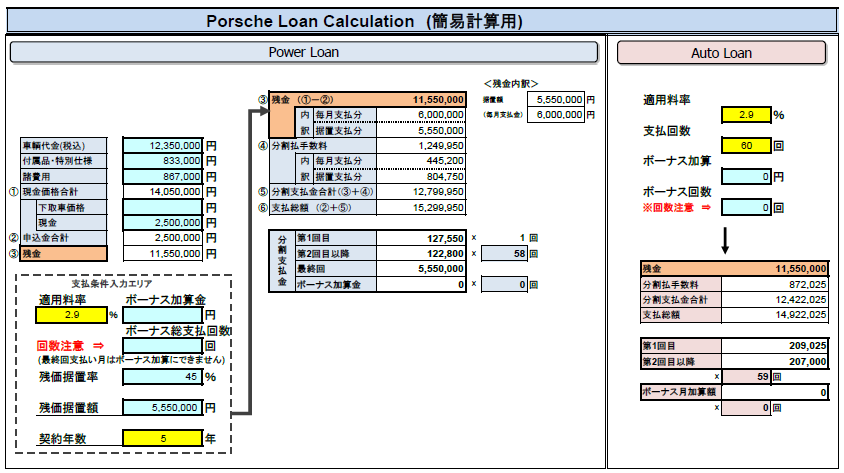Screen dimensions: 844x473
Task: Click the Auto Loan 59 回 cell
Action: coord(746,377)
